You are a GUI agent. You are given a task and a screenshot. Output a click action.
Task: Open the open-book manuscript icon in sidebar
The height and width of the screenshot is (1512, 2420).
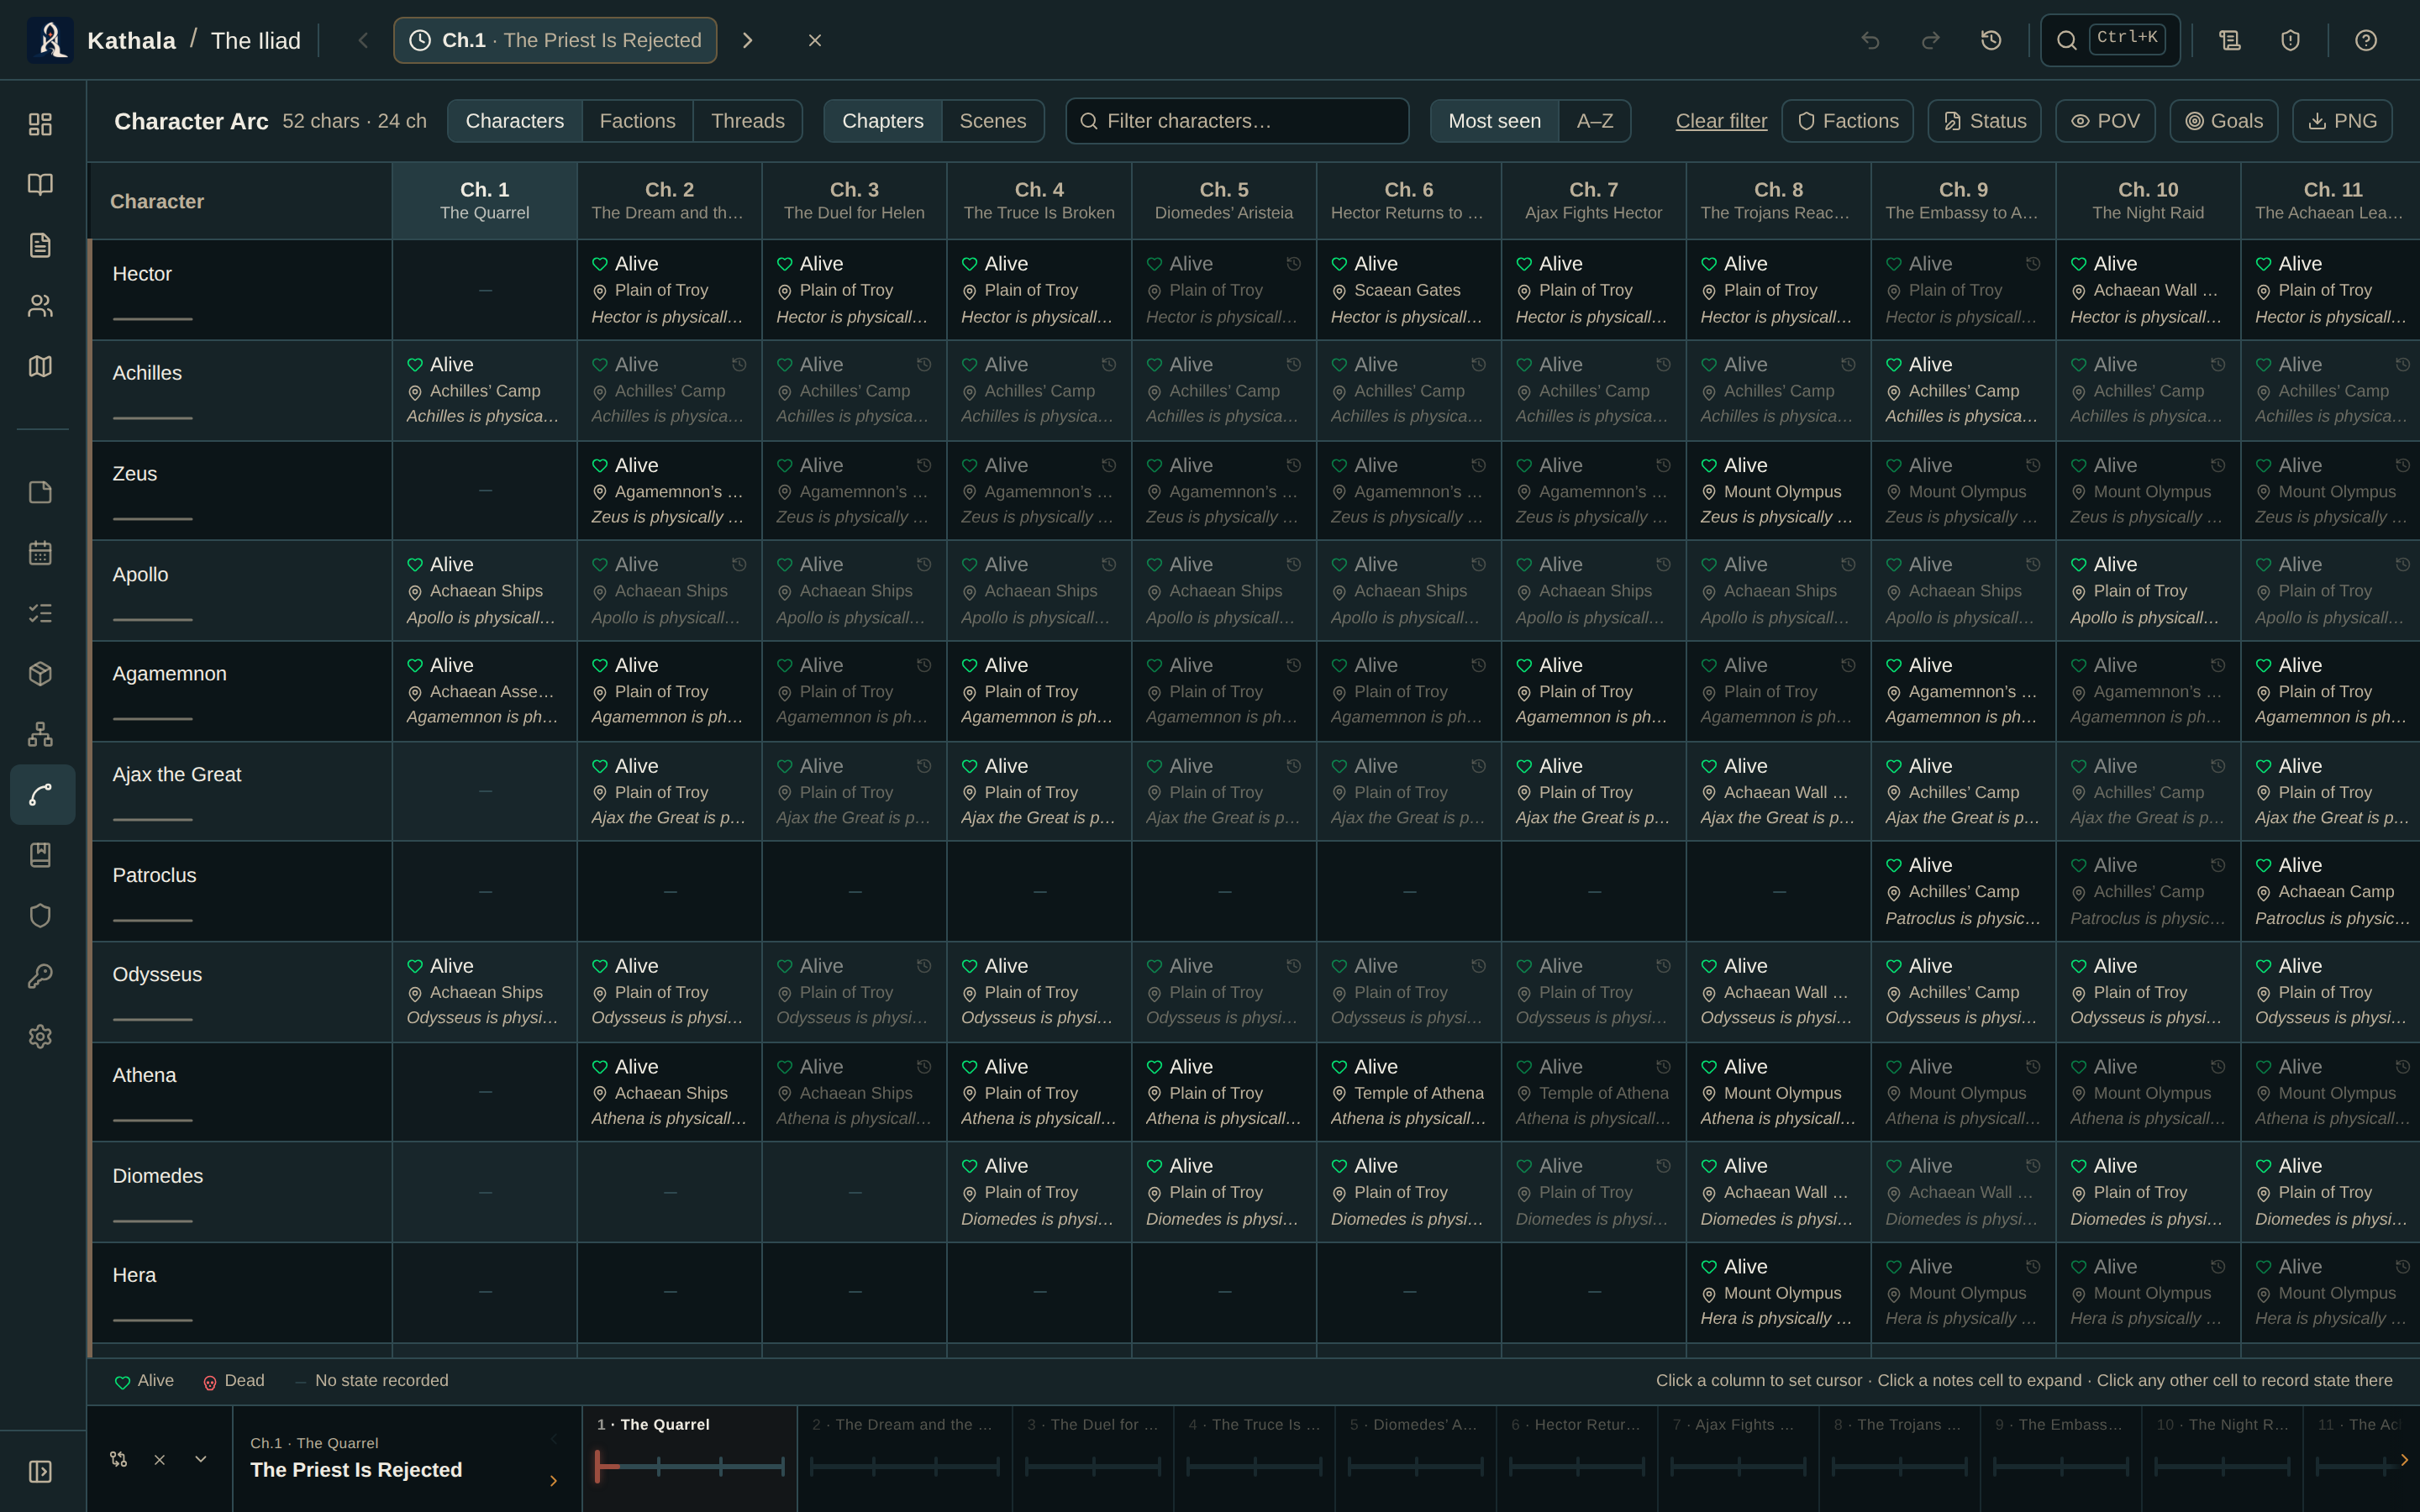[x=40, y=184]
